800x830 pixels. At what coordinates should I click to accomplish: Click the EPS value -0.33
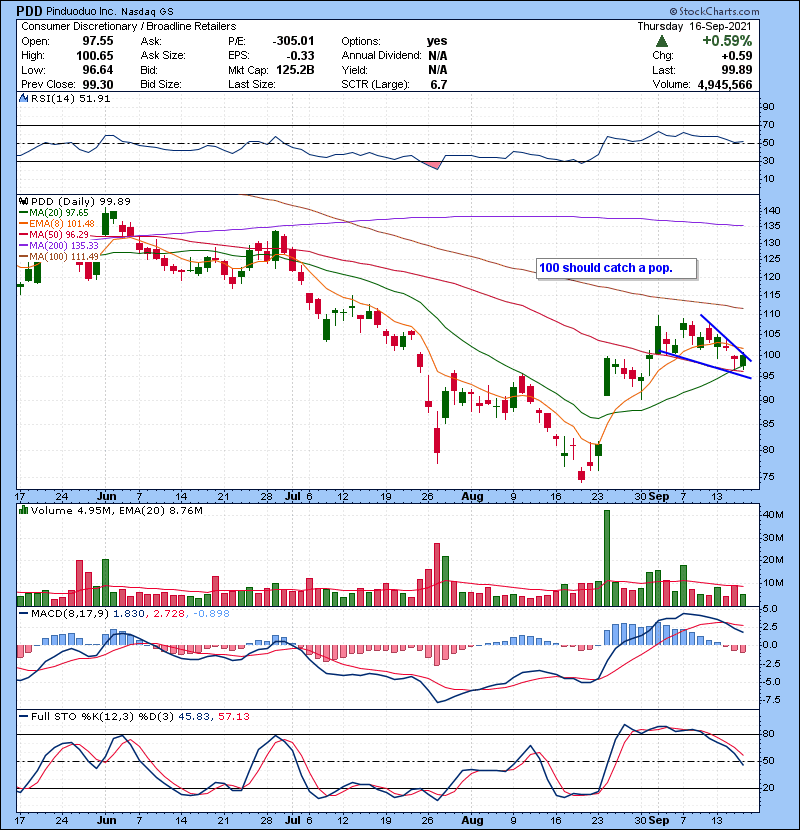300,56
